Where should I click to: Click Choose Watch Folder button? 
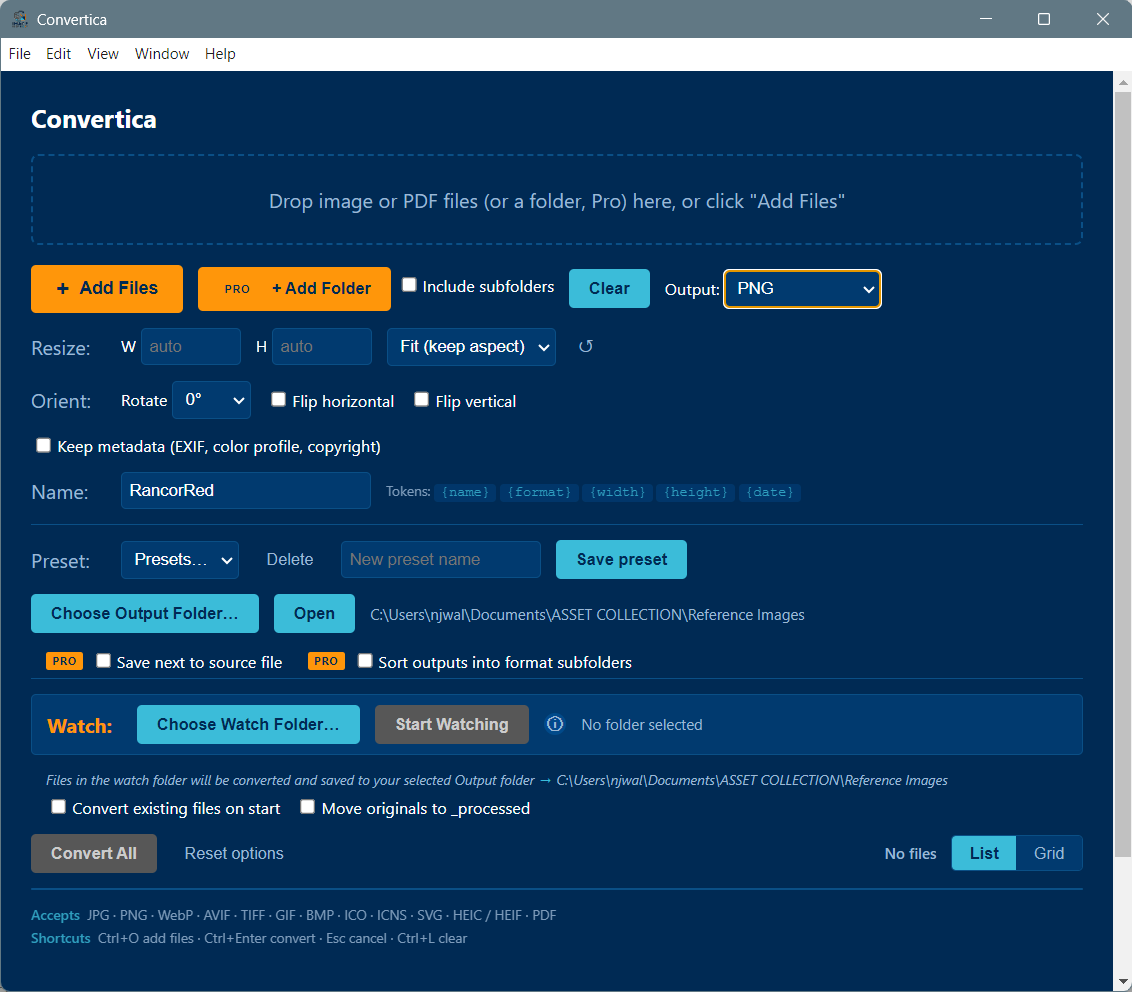point(248,724)
